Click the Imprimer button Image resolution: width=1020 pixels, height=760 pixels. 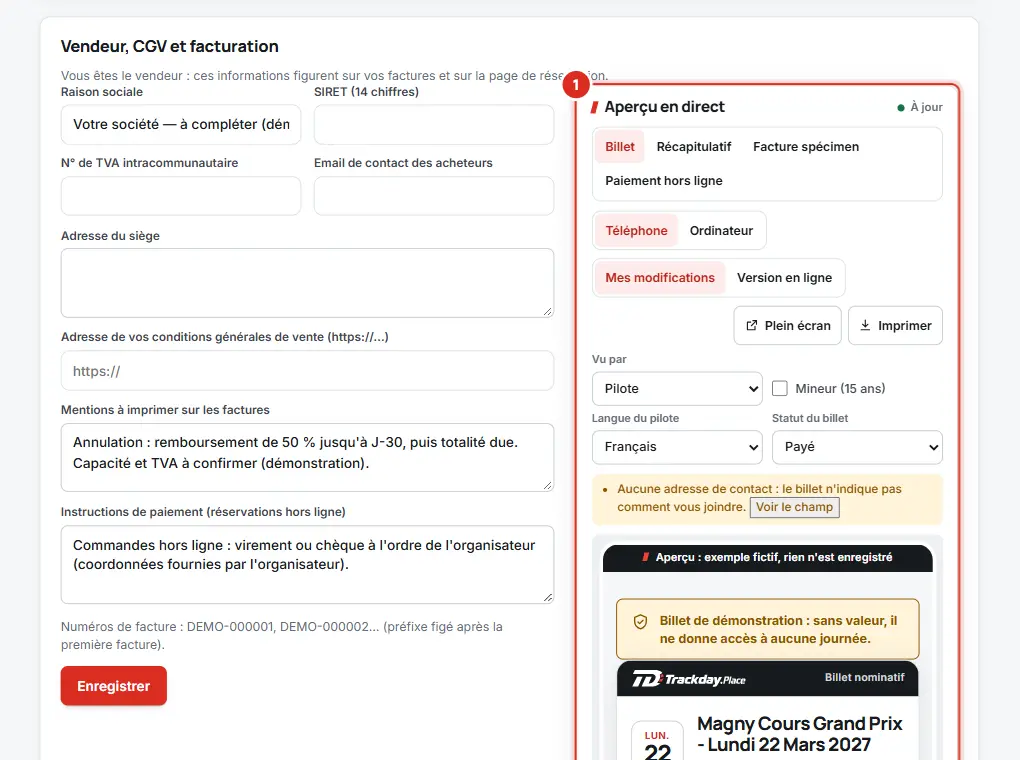point(895,325)
